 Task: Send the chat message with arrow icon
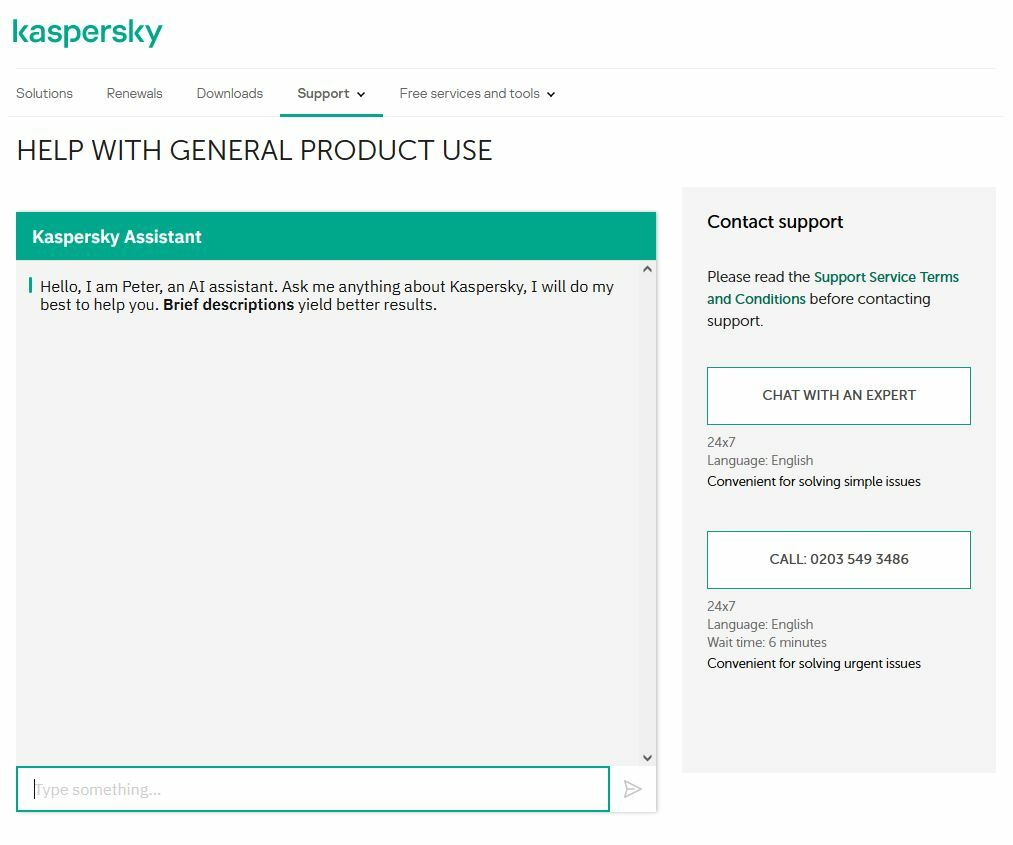[632, 789]
